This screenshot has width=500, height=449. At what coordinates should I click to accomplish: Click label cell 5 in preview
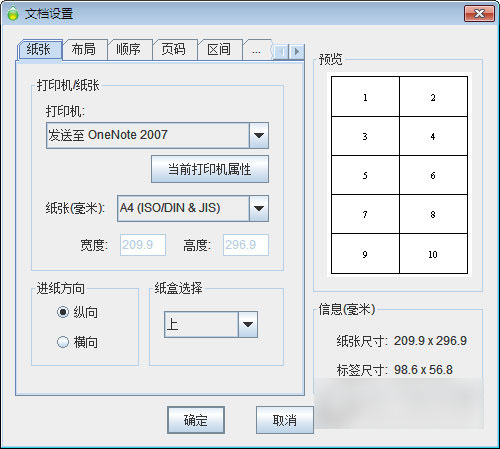[365, 175]
